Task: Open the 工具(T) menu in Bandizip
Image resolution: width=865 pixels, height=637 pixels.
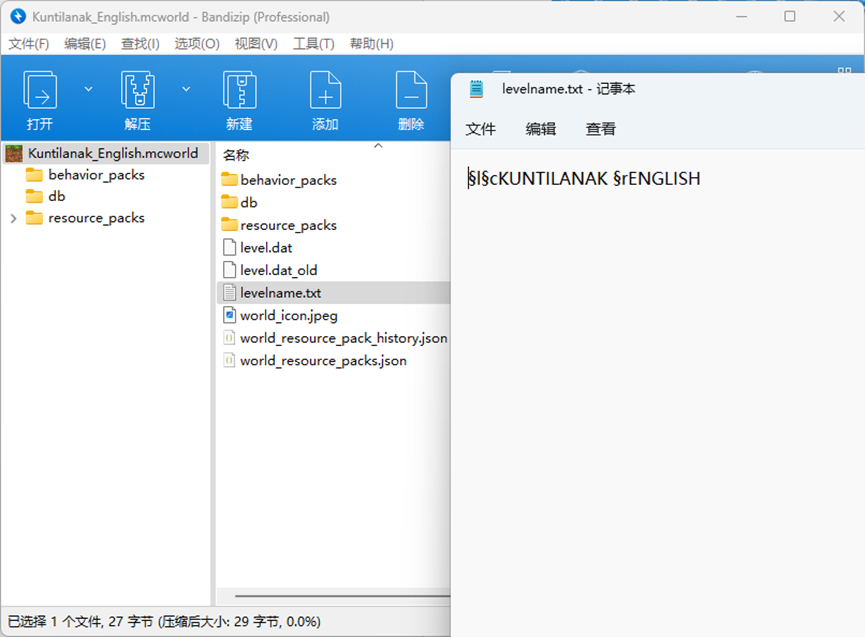Action: 313,44
